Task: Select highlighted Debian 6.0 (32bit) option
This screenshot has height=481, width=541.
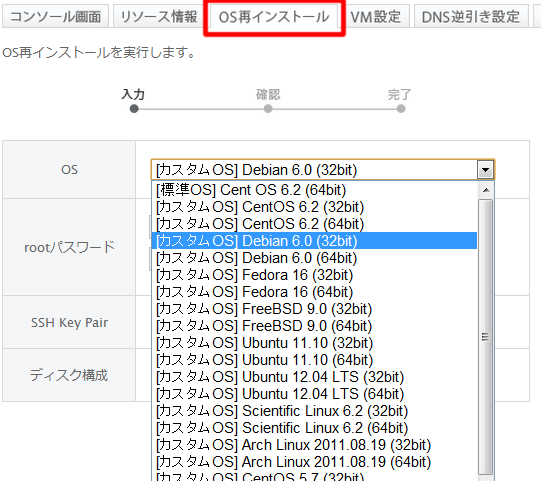Action: coord(314,241)
